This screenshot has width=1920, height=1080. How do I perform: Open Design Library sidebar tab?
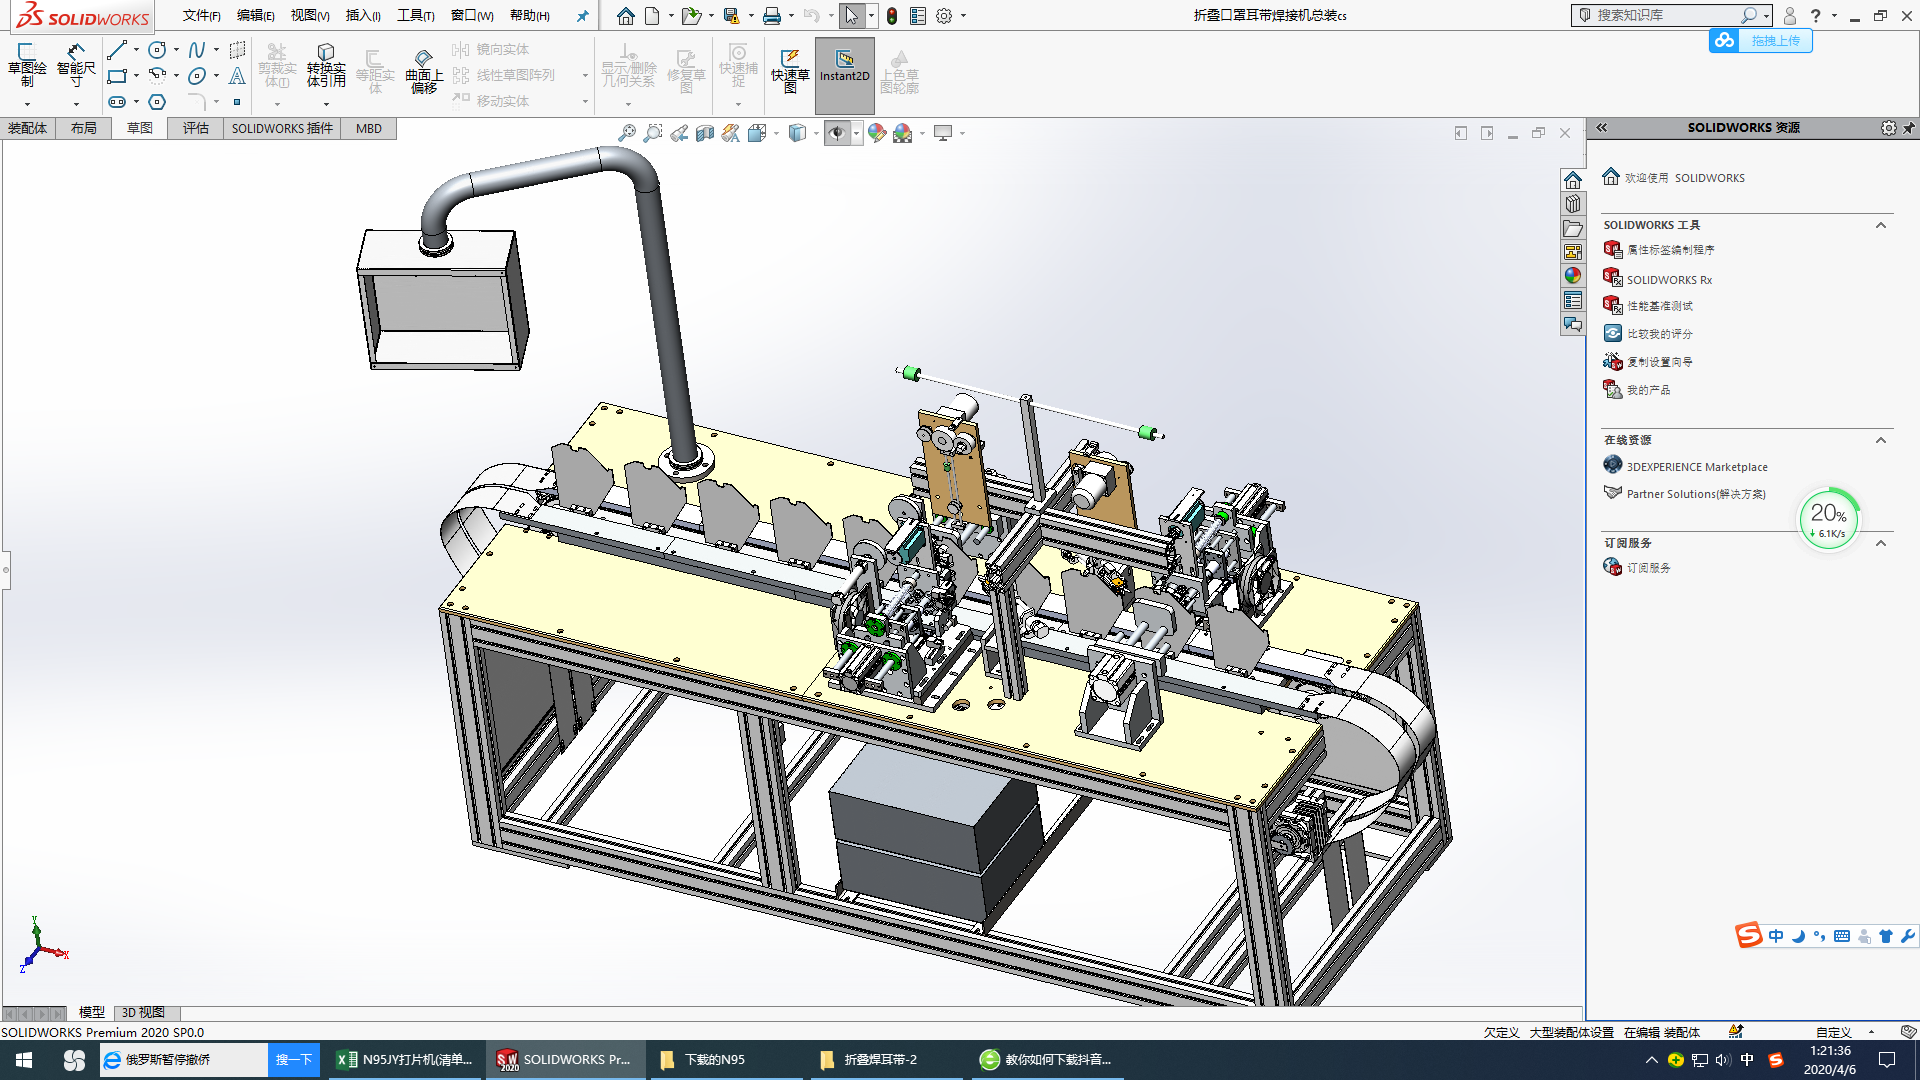pyautogui.click(x=1573, y=205)
